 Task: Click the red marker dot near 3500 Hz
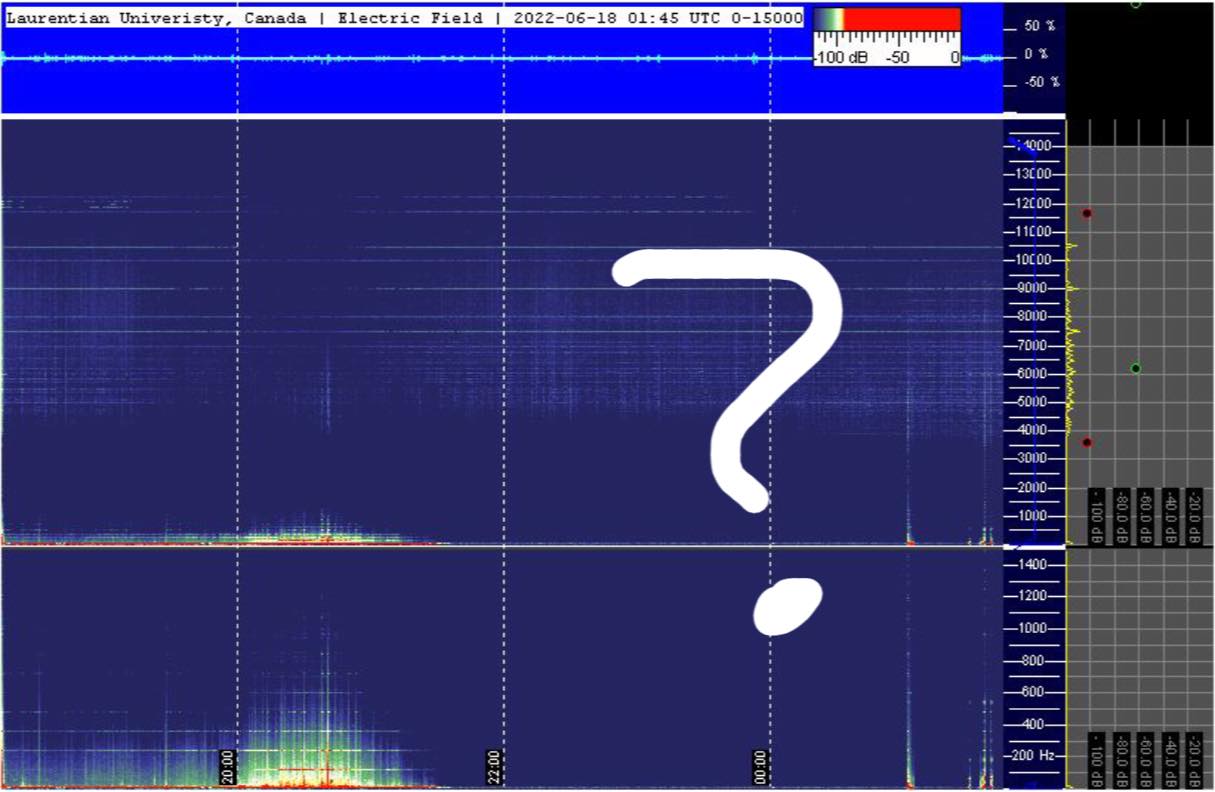click(x=1087, y=442)
